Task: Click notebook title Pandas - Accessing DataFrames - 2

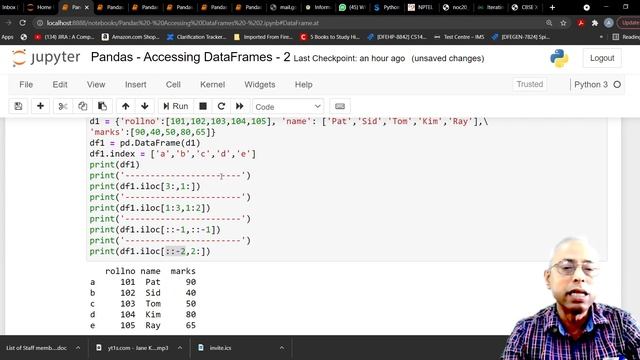Action: (x=191, y=57)
